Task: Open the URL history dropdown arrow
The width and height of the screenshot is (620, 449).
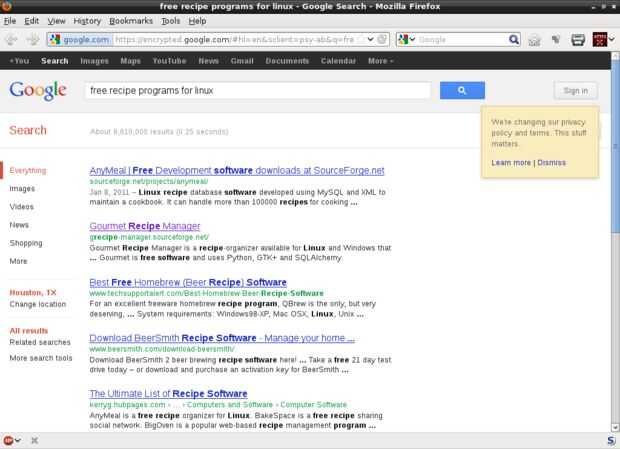Action: (370, 40)
